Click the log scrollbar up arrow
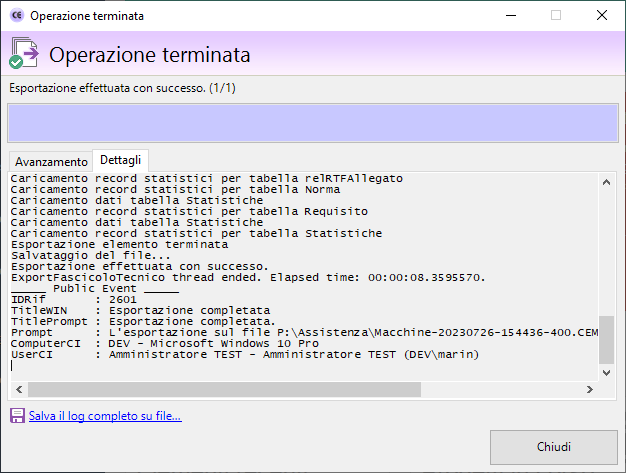The width and height of the screenshot is (626, 473). pos(606,181)
